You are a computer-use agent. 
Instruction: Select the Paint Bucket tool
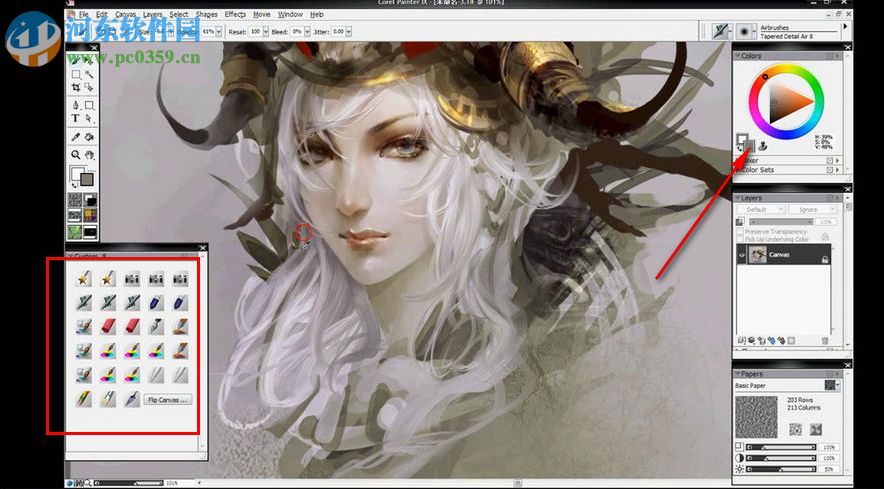coord(89,137)
